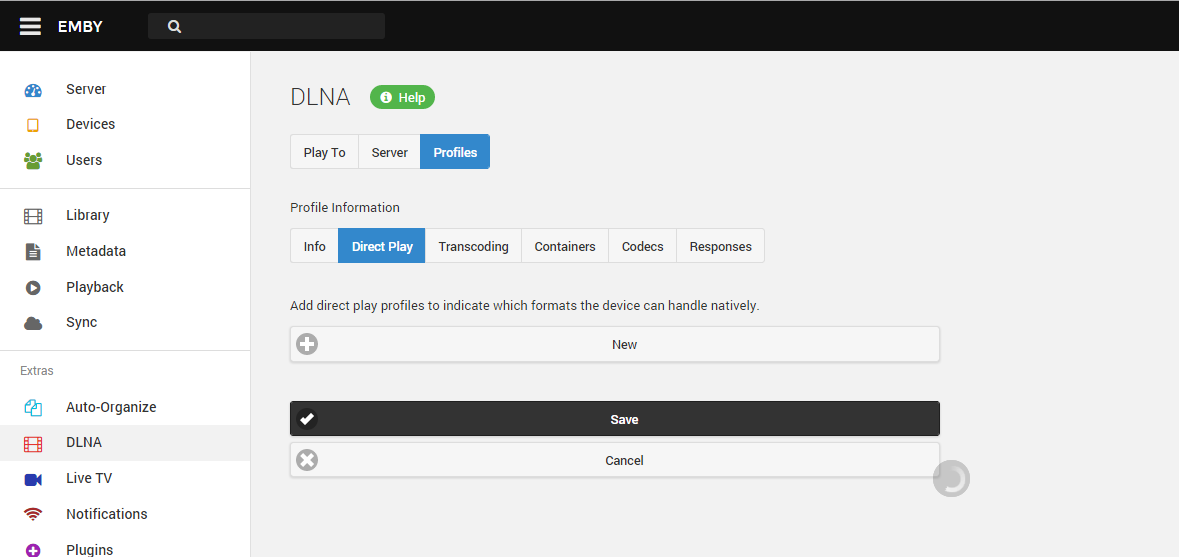The width and height of the screenshot is (1179, 557).
Task: Click the plus icon on New button
Action: tap(307, 344)
